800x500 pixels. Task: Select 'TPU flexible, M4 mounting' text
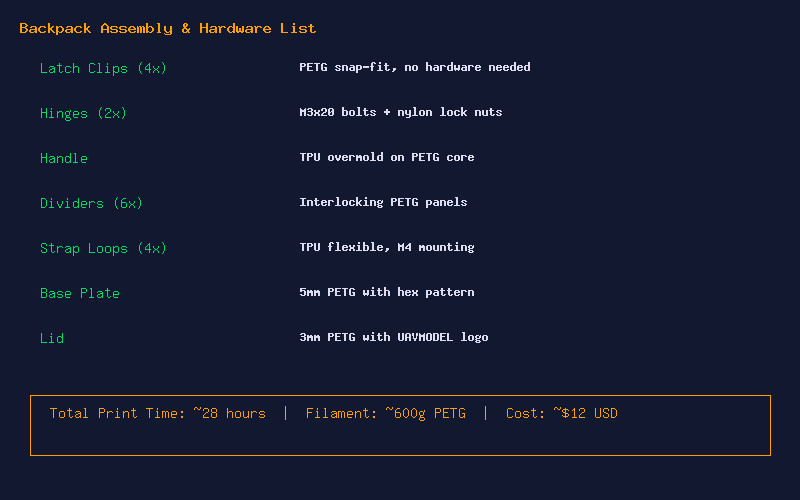click(387, 247)
